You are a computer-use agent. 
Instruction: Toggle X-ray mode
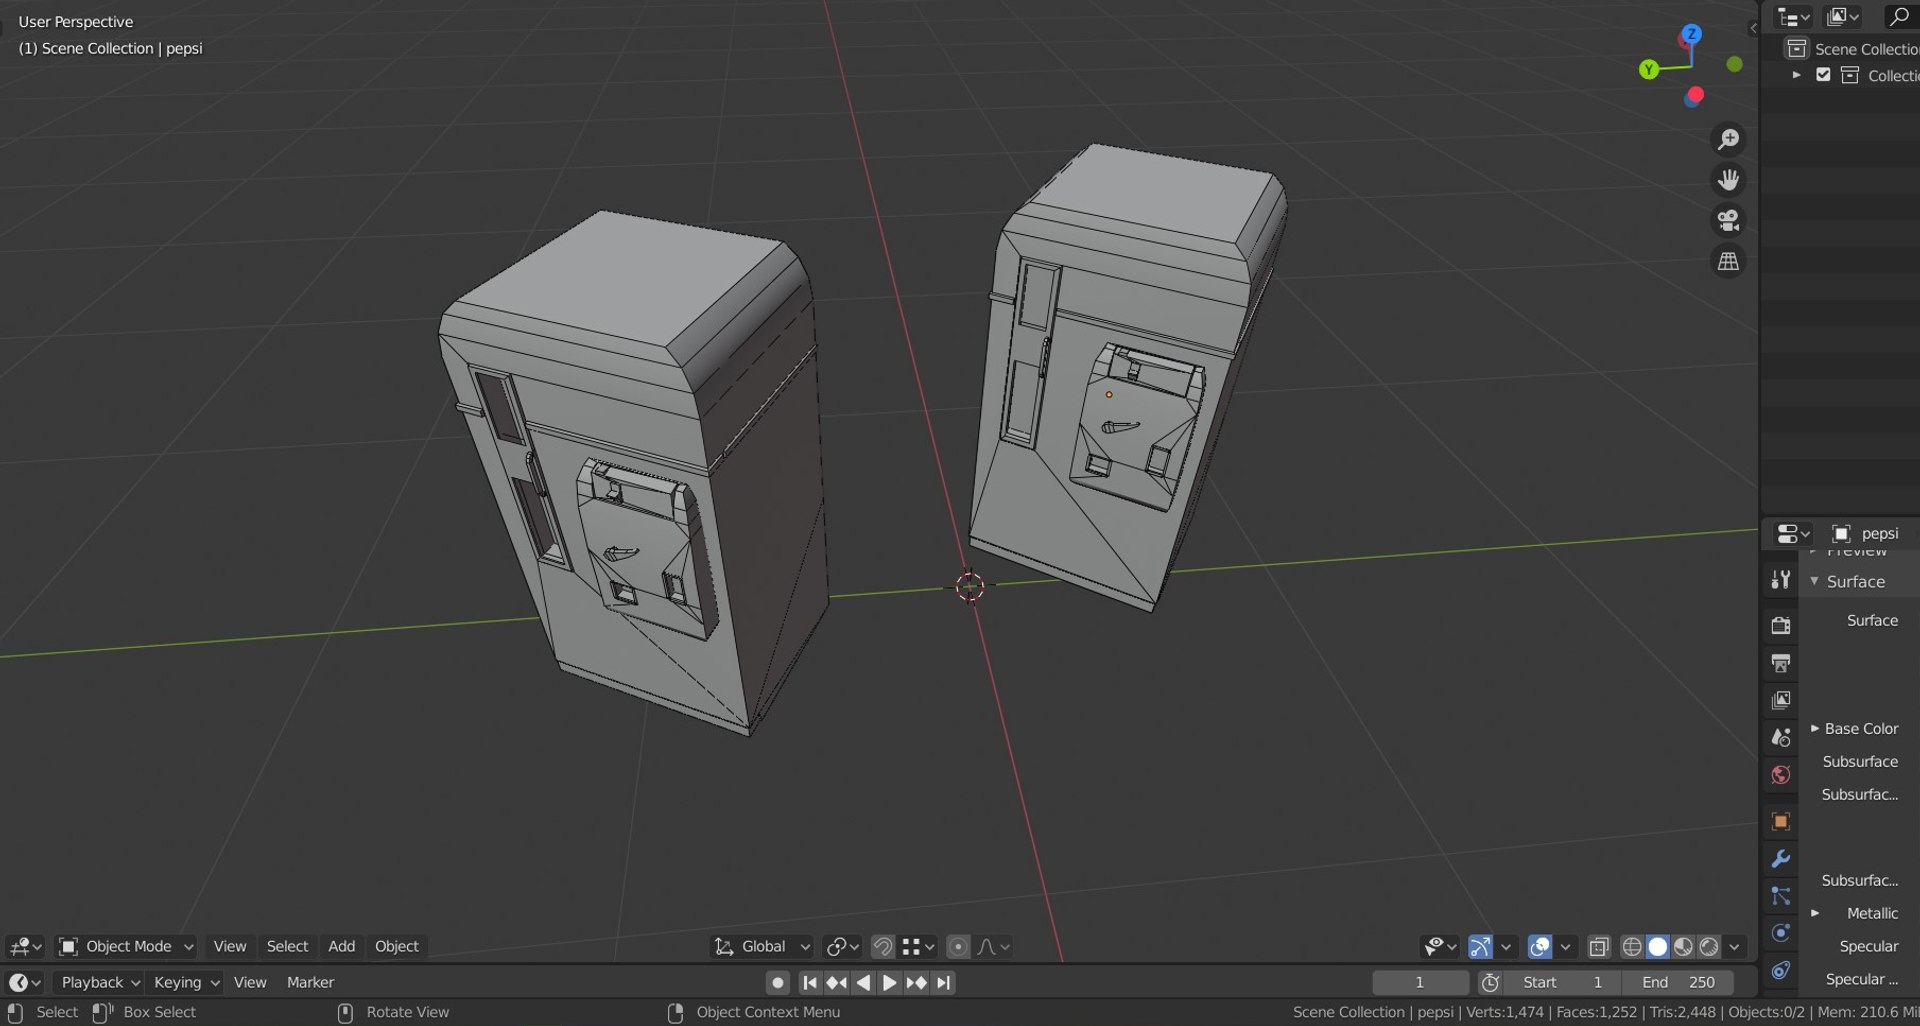(1598, 946)
